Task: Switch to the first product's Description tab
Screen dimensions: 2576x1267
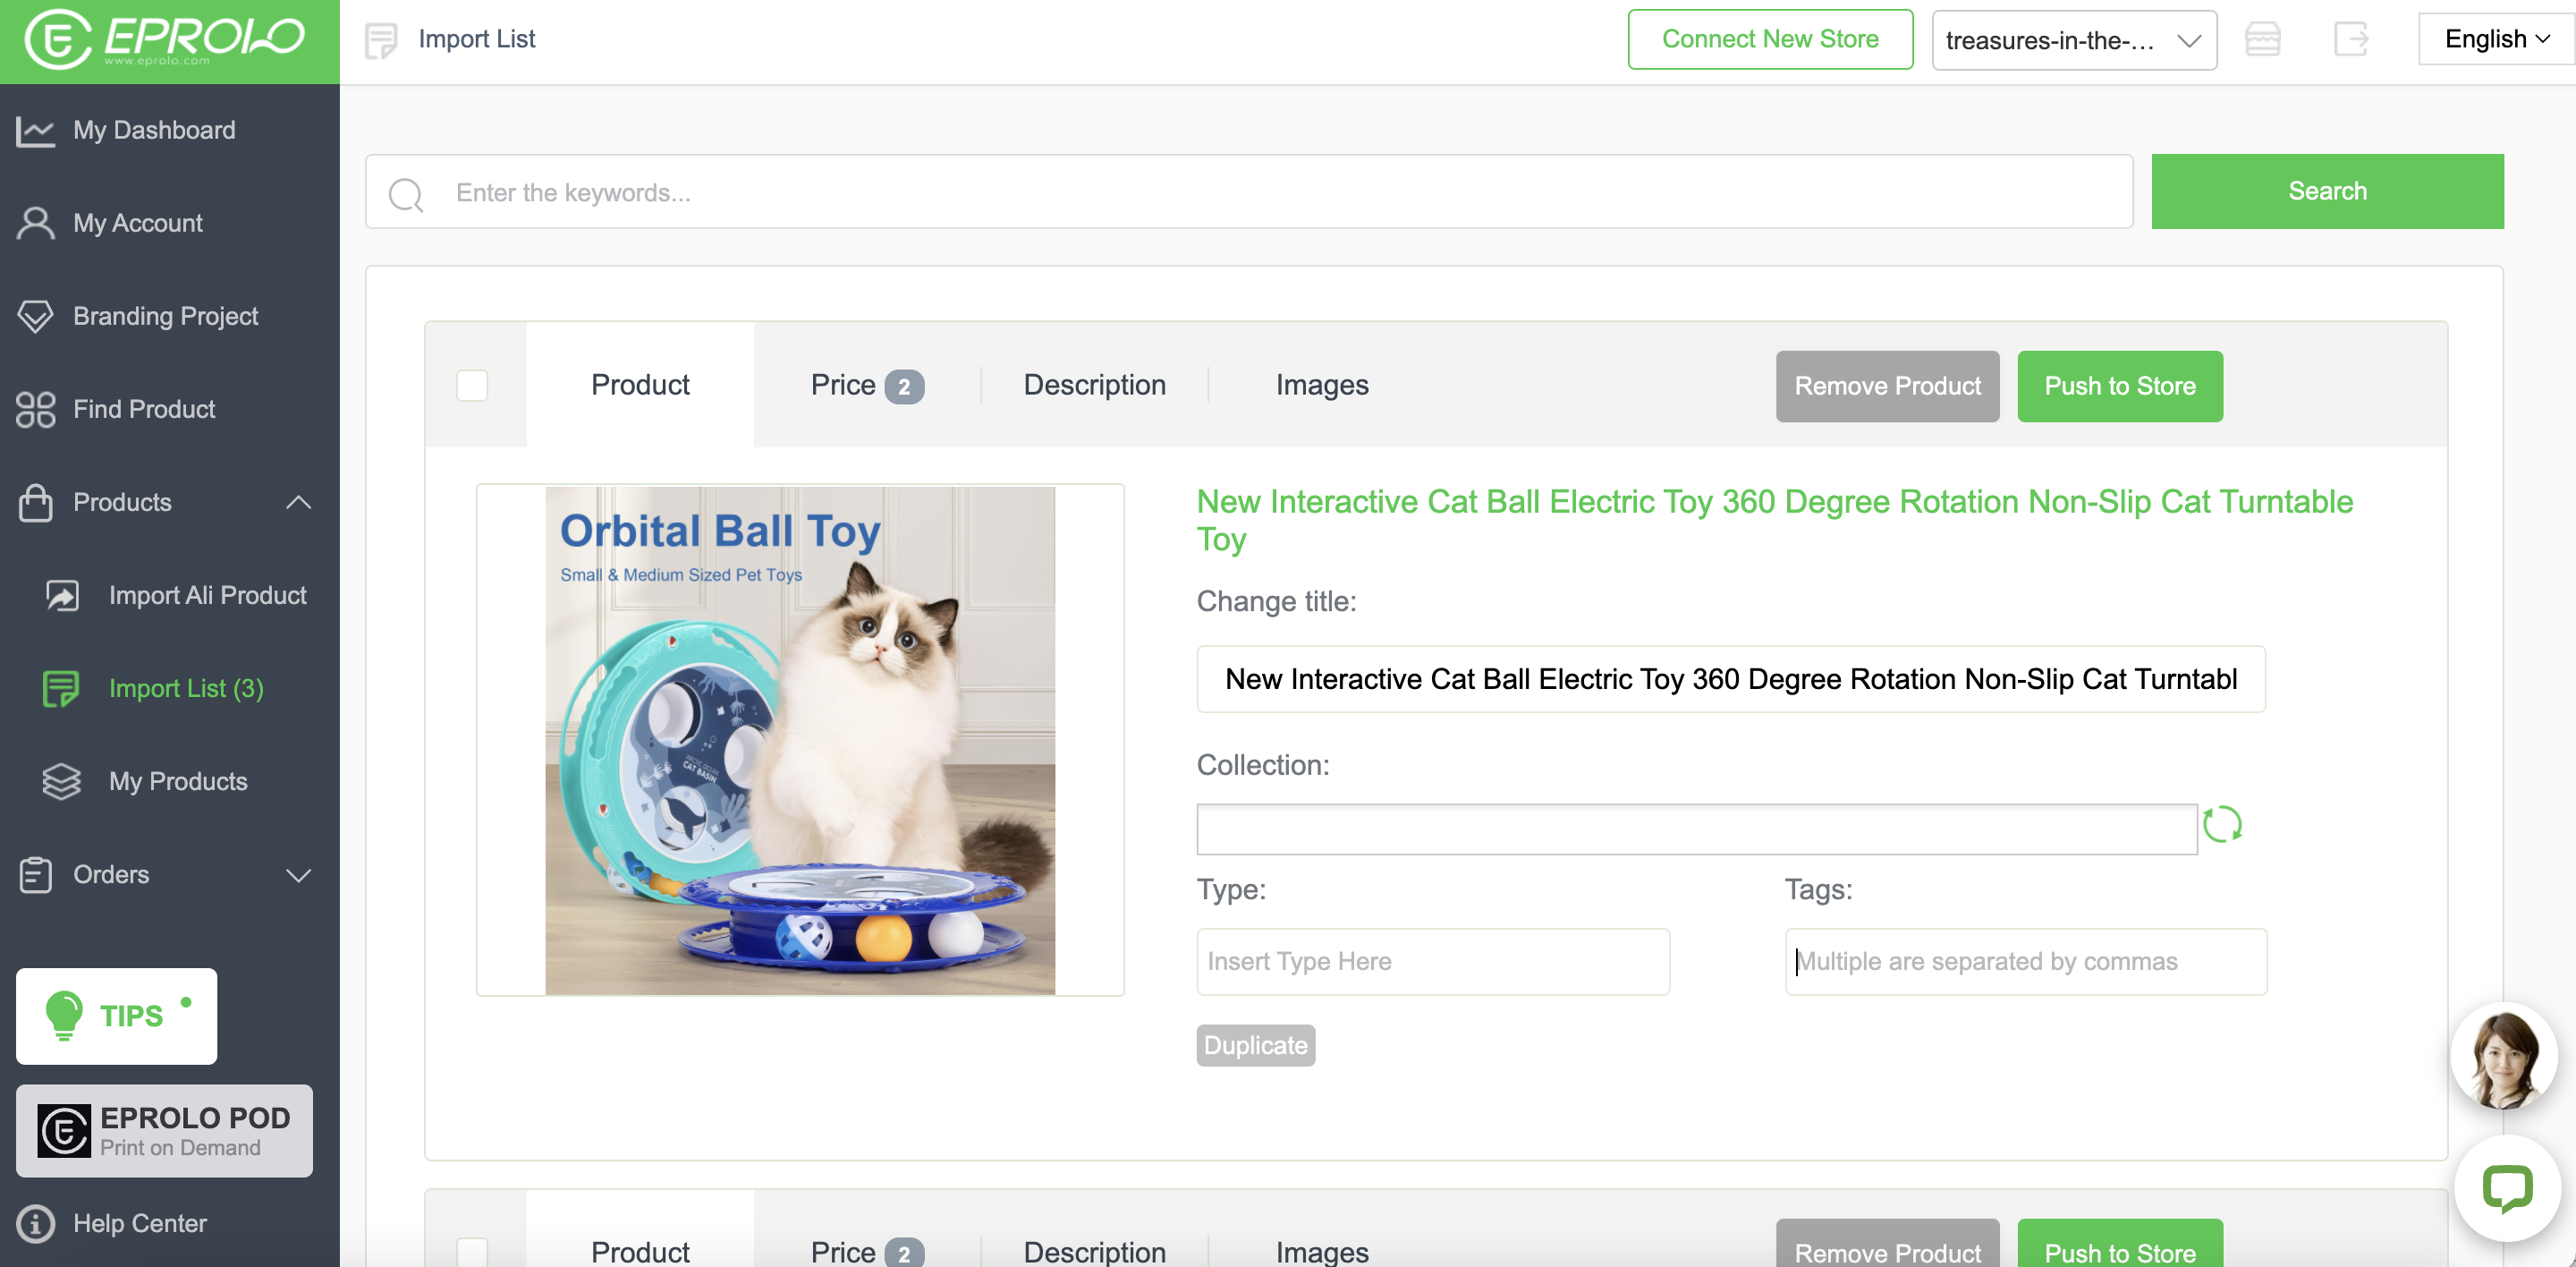Action: point(1094,385)
